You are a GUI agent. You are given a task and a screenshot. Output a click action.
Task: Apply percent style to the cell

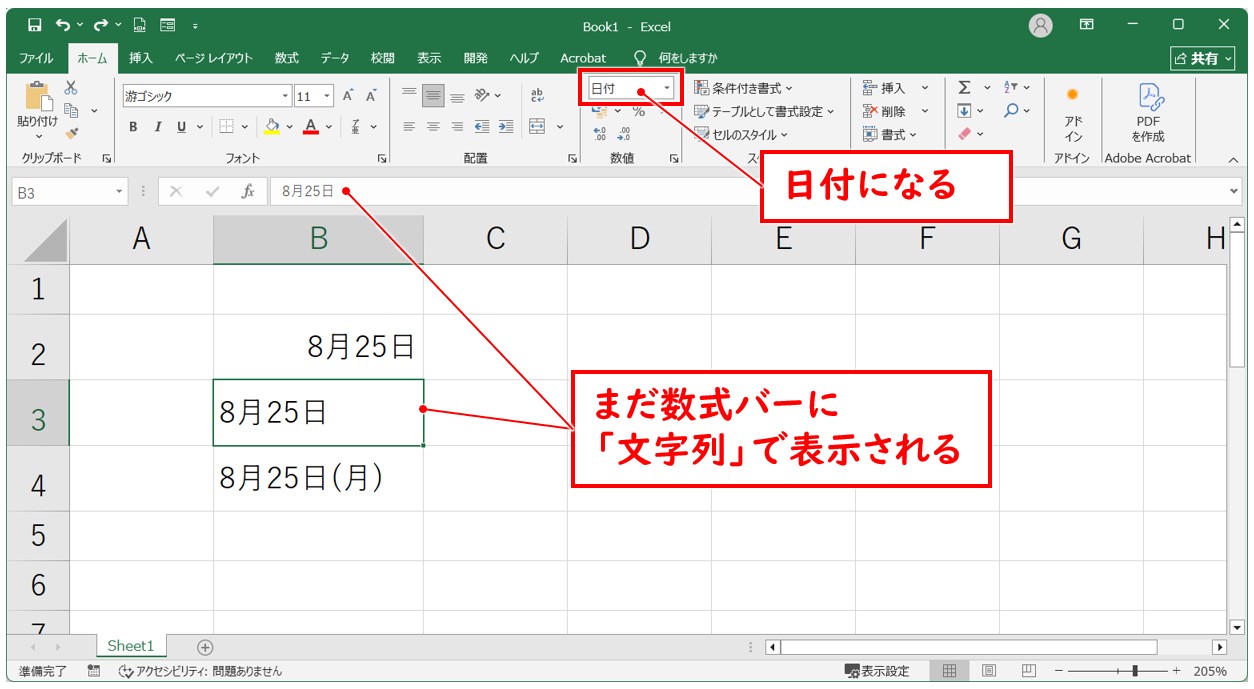638,111
